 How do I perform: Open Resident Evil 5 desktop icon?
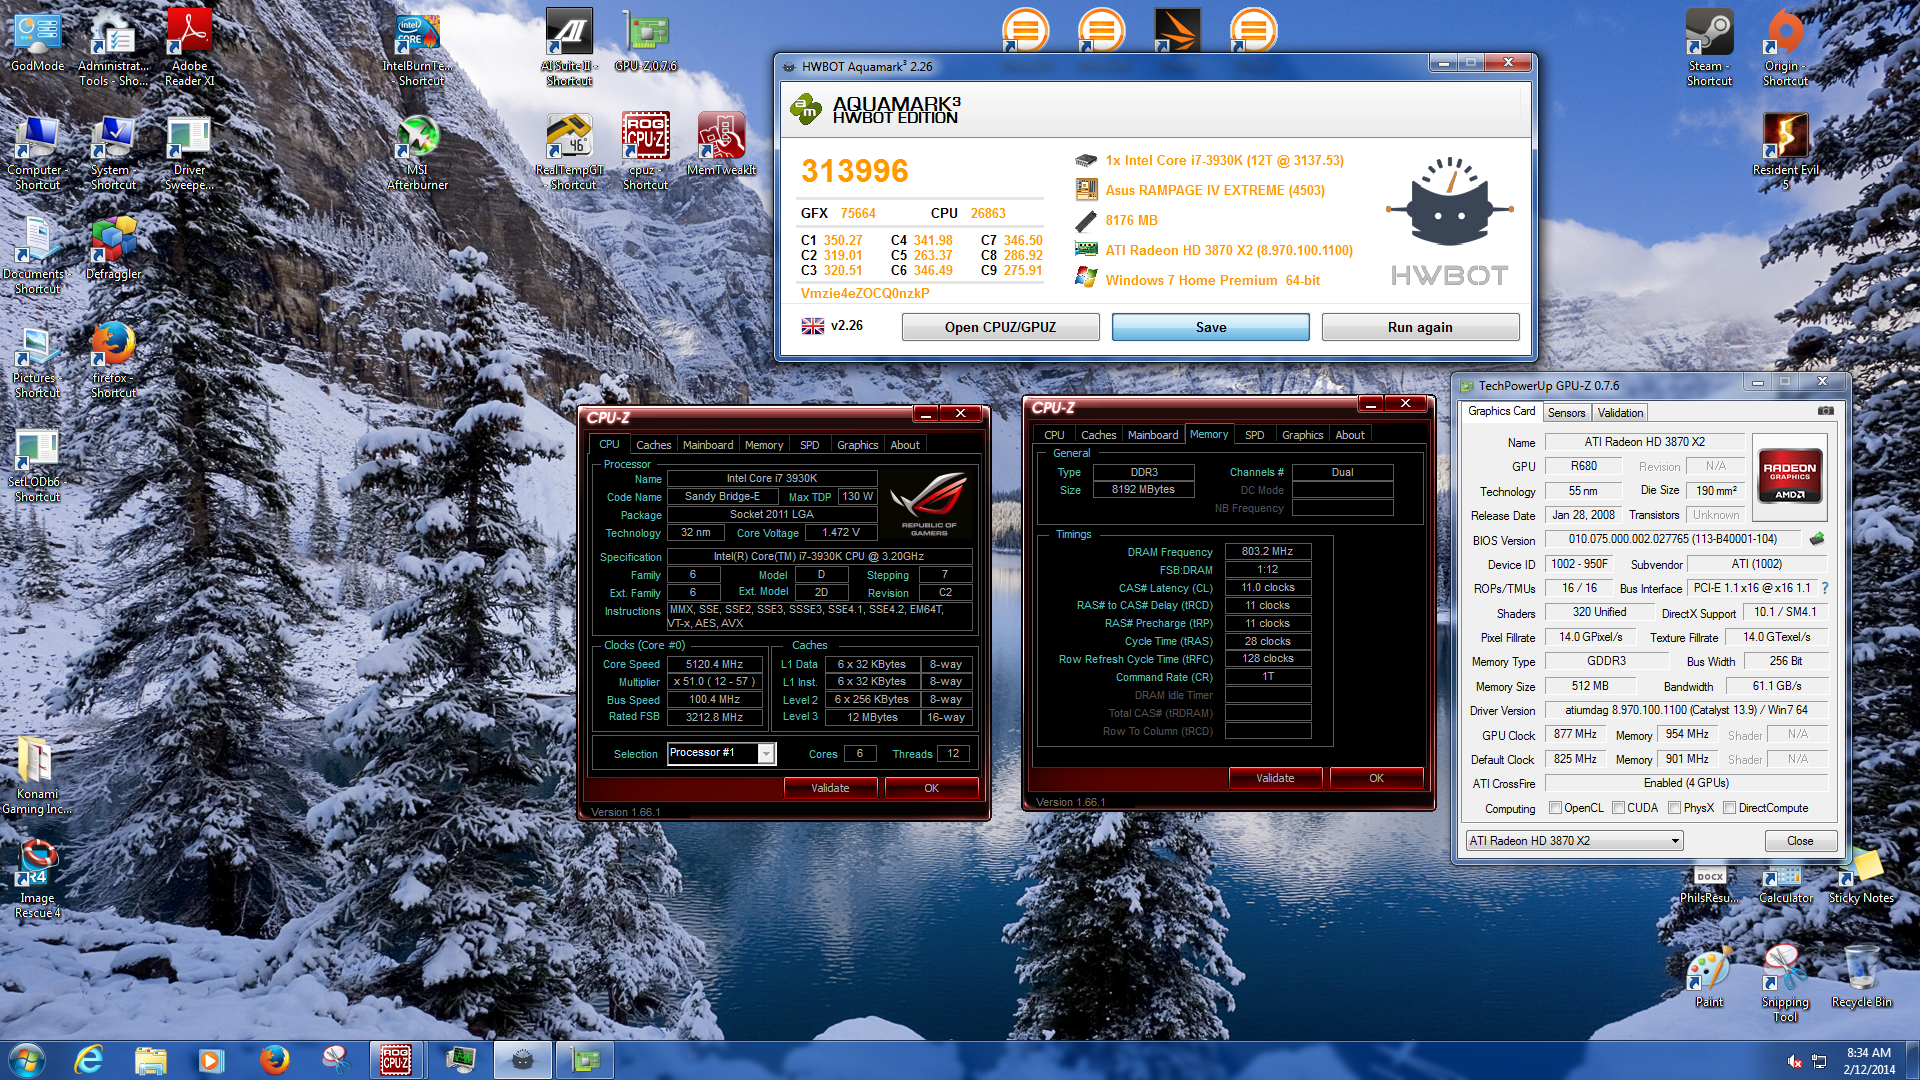point(1785,152)
